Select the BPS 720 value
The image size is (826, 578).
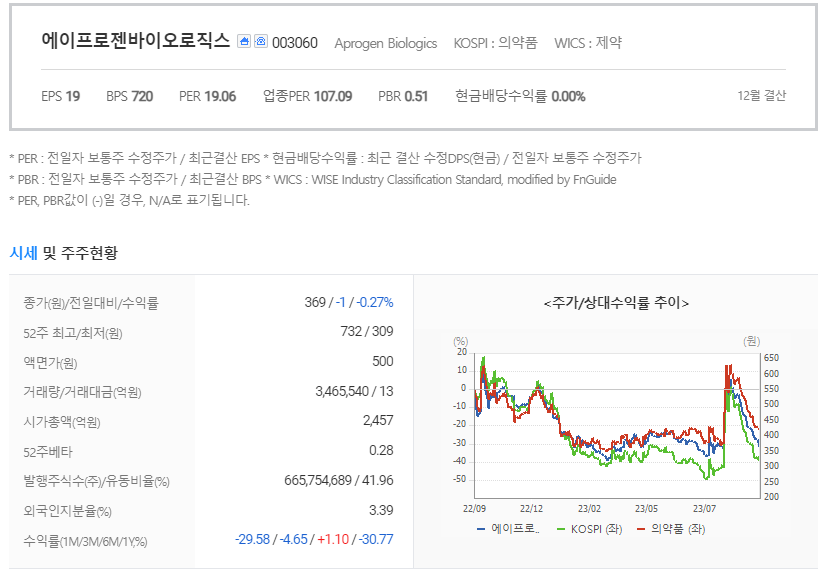pyautogui.click(x=130, y=96)
